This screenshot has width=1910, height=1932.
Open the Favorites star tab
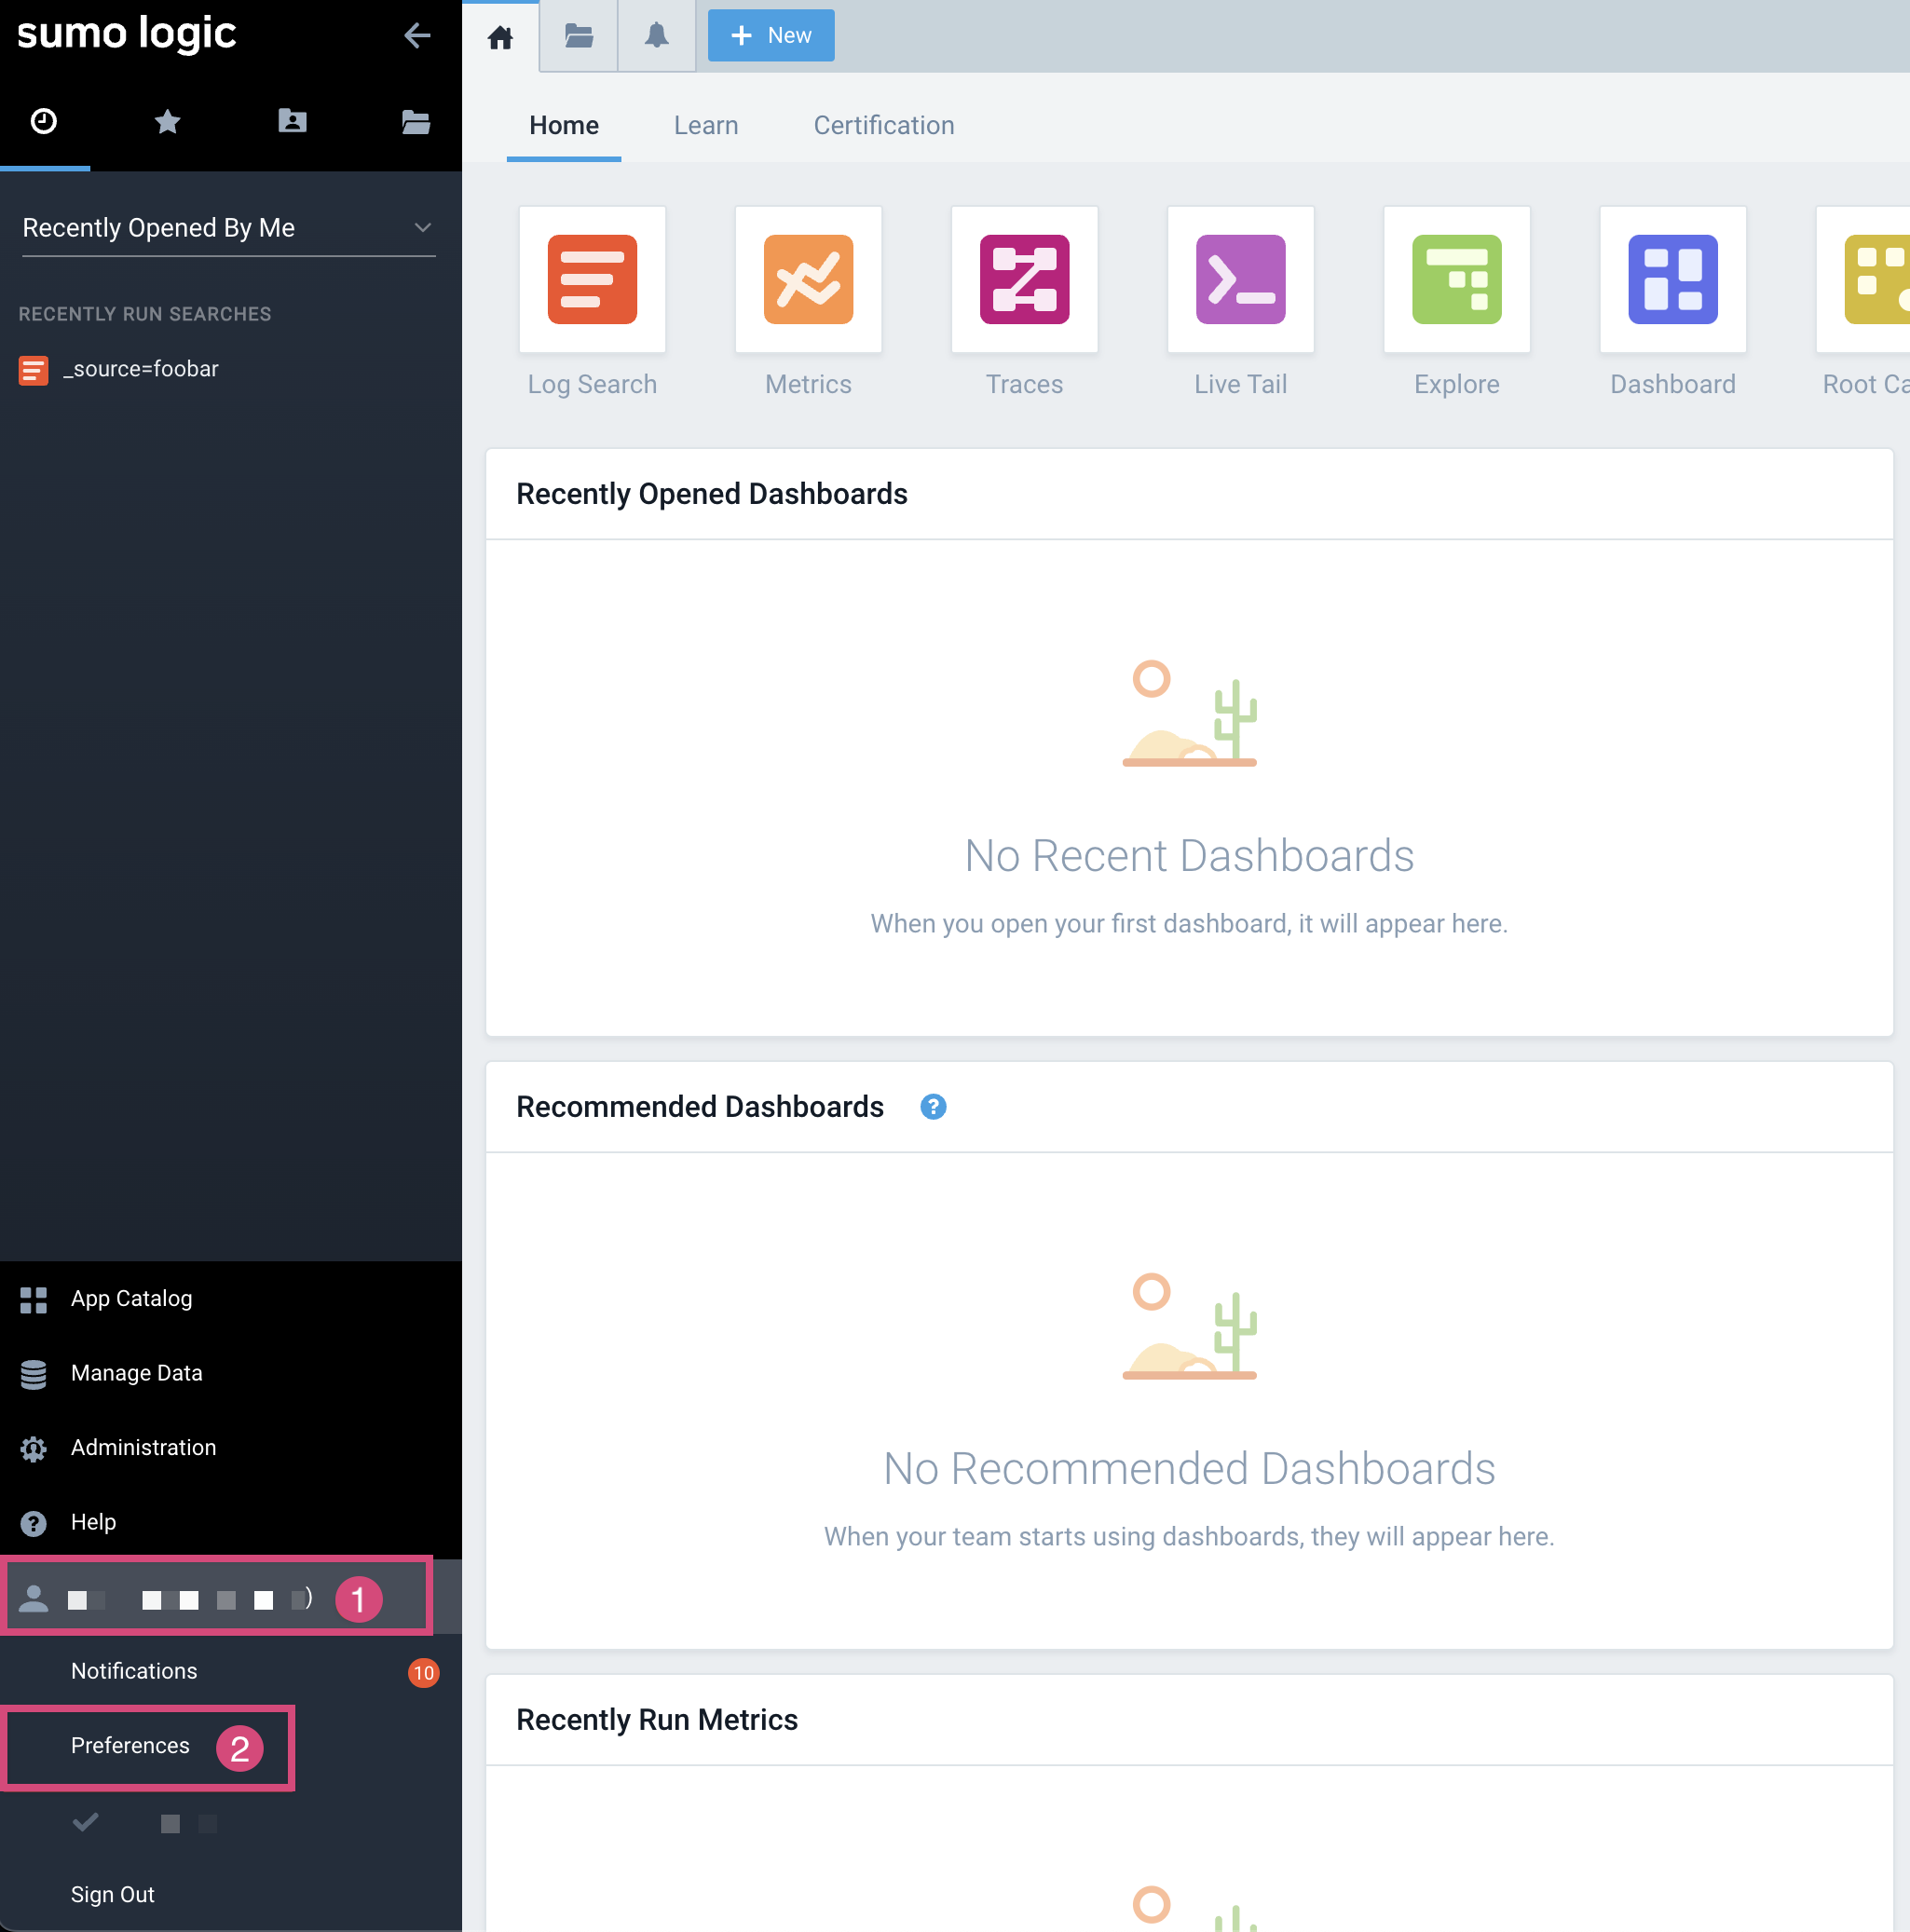coord(168,121)
